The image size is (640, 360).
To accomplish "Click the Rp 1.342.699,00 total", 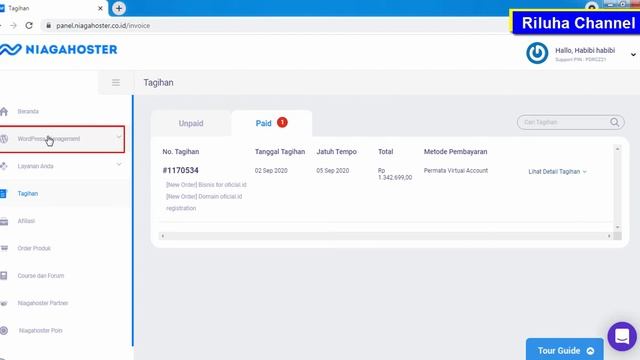I will click(395, 174).
